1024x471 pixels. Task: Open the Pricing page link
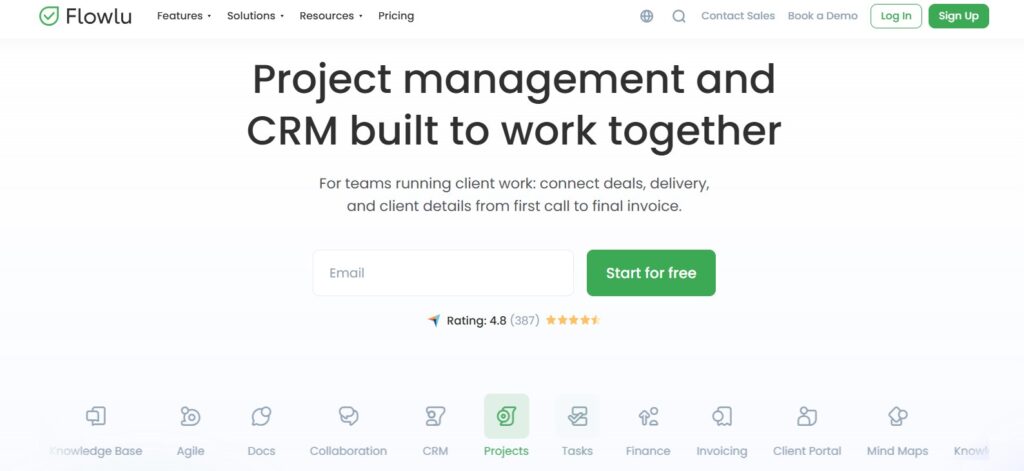click(x=396, y=16)
